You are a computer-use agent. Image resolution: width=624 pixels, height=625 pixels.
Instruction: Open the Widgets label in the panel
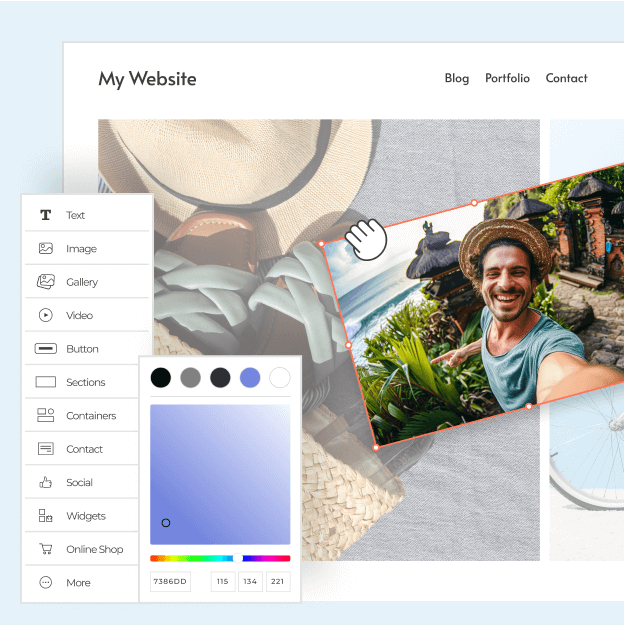(x=86, y=516)
